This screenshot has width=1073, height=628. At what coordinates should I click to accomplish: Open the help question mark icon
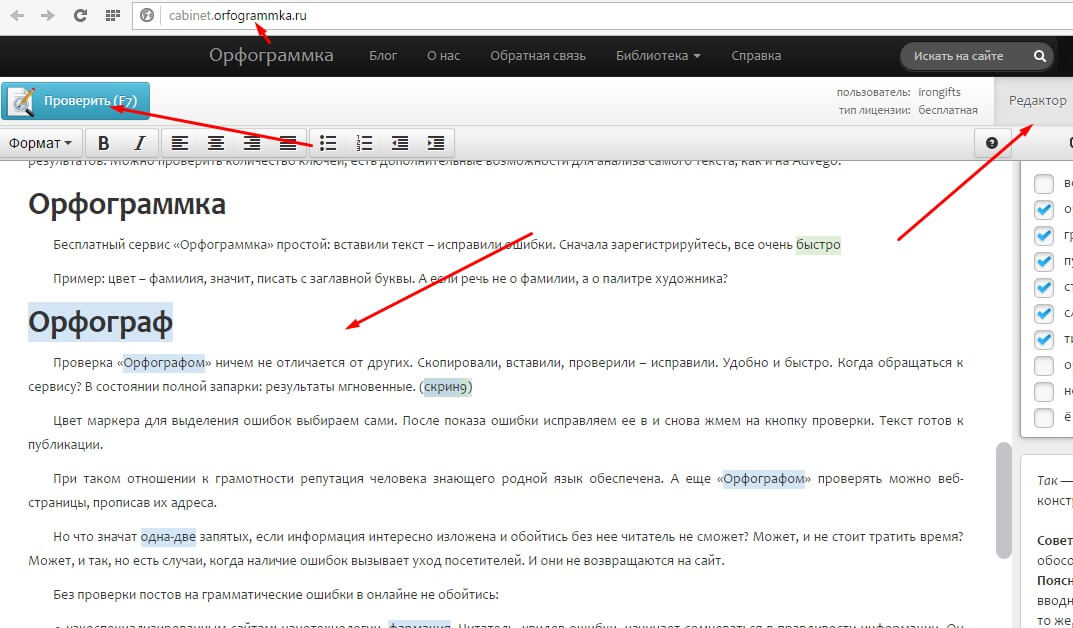coord(991,143)
